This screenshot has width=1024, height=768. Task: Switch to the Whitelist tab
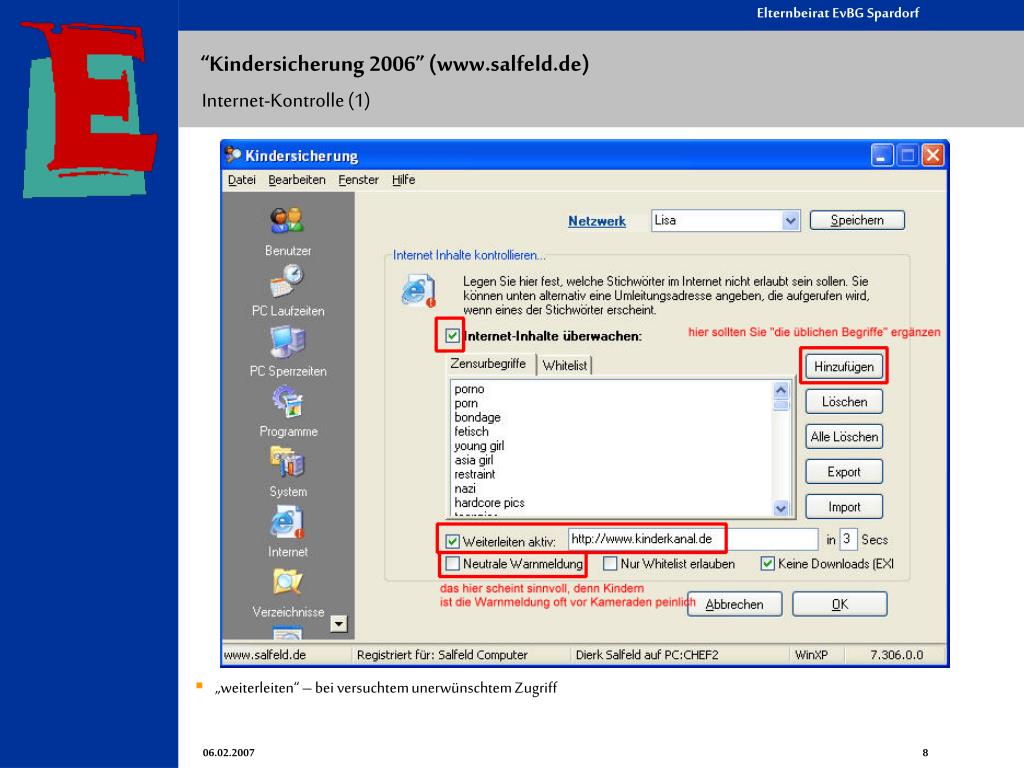[x=564, y=366]
